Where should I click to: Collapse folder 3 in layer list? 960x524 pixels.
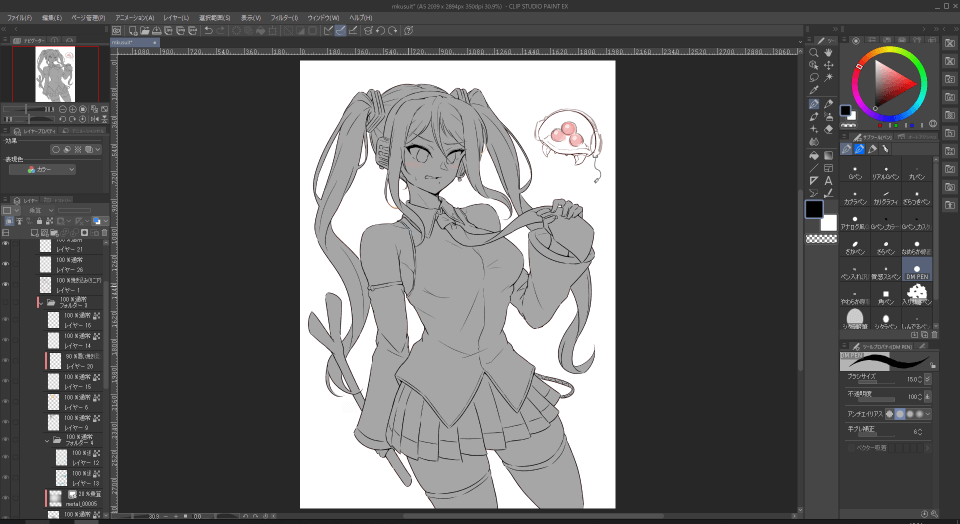click(40, 302)
